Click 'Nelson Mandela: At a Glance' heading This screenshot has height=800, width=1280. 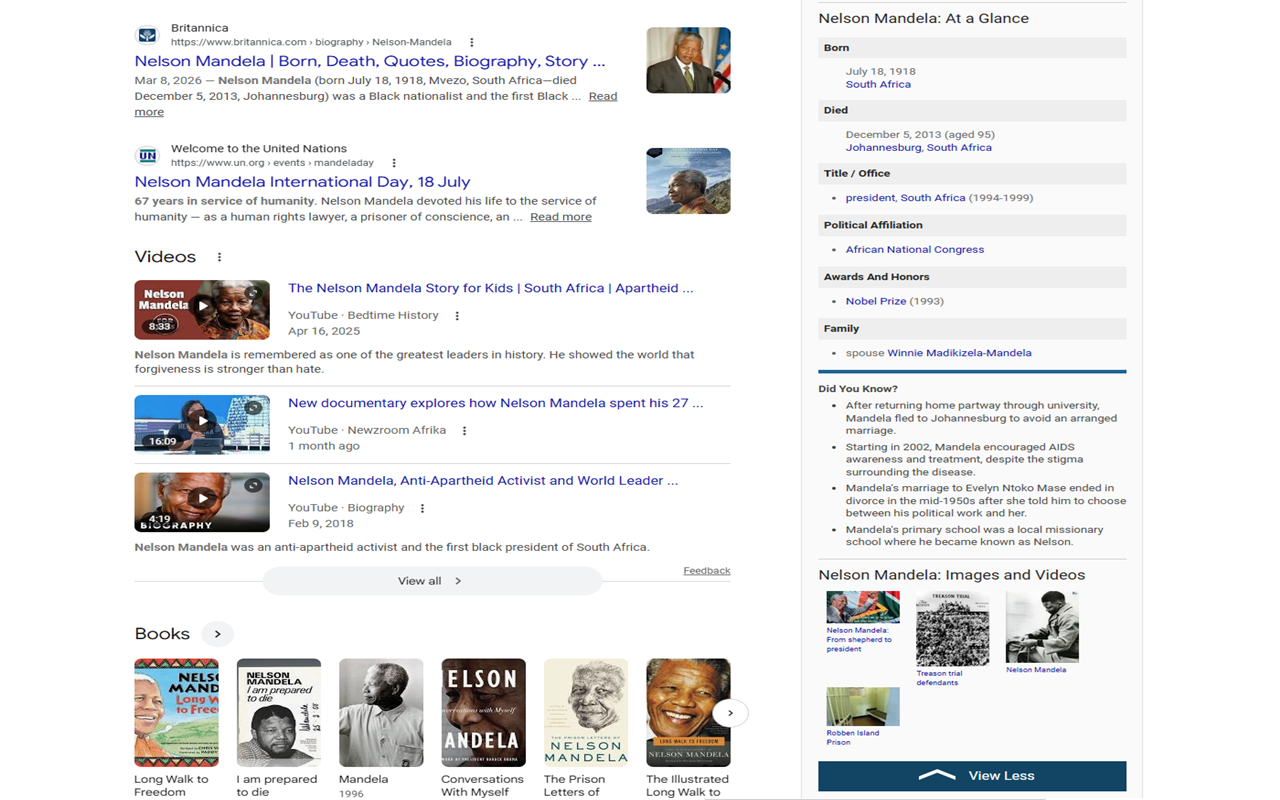click(x=924, y=18)
